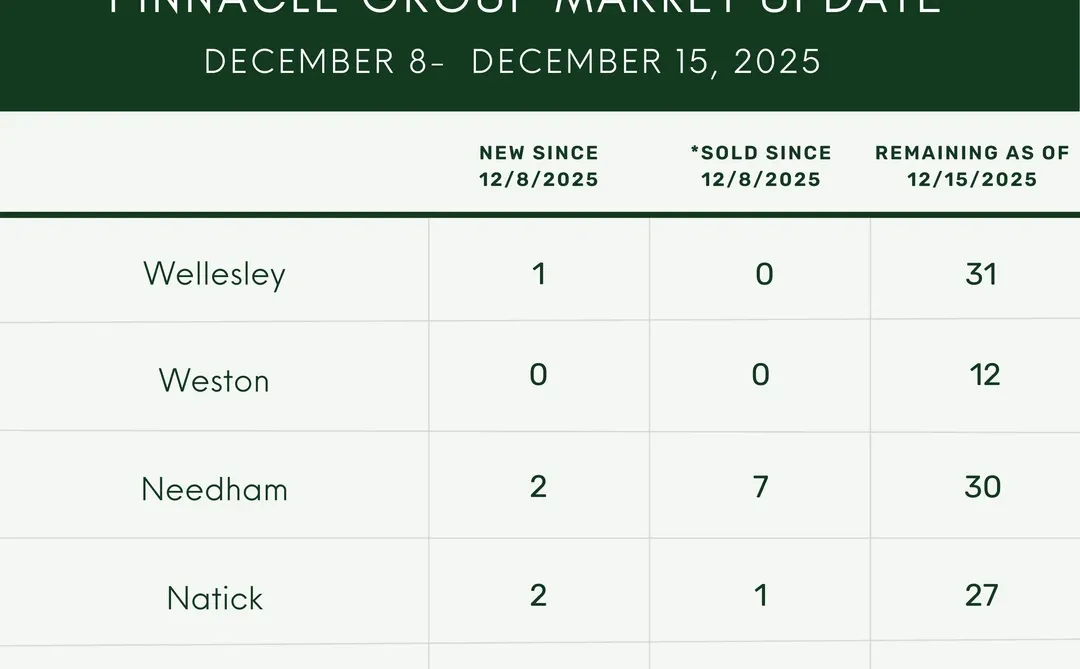The height and width of the screenshot is (669, 1080).
Task: Select Weston's remaining value 12
Action: point(984,375)
